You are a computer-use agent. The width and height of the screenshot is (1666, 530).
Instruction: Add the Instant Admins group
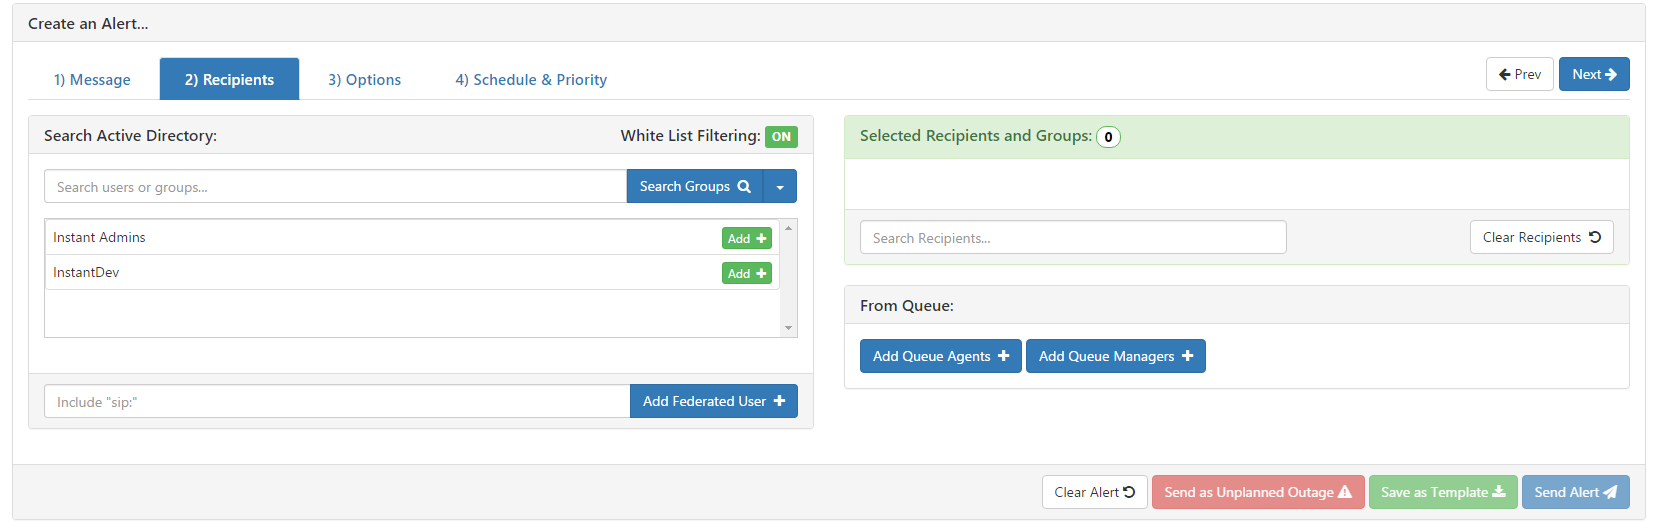coord(747,238)
